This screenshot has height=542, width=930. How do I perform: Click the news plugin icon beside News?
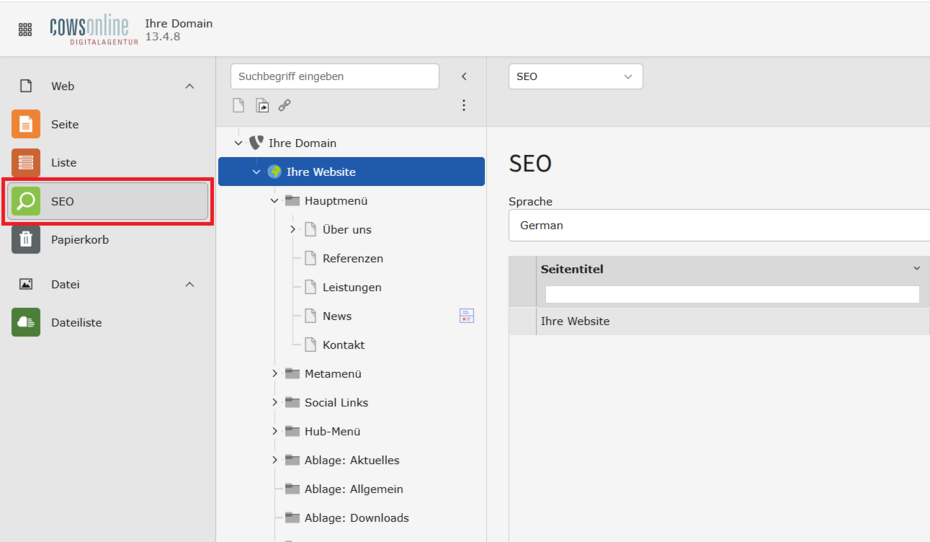tap(466, 316)
